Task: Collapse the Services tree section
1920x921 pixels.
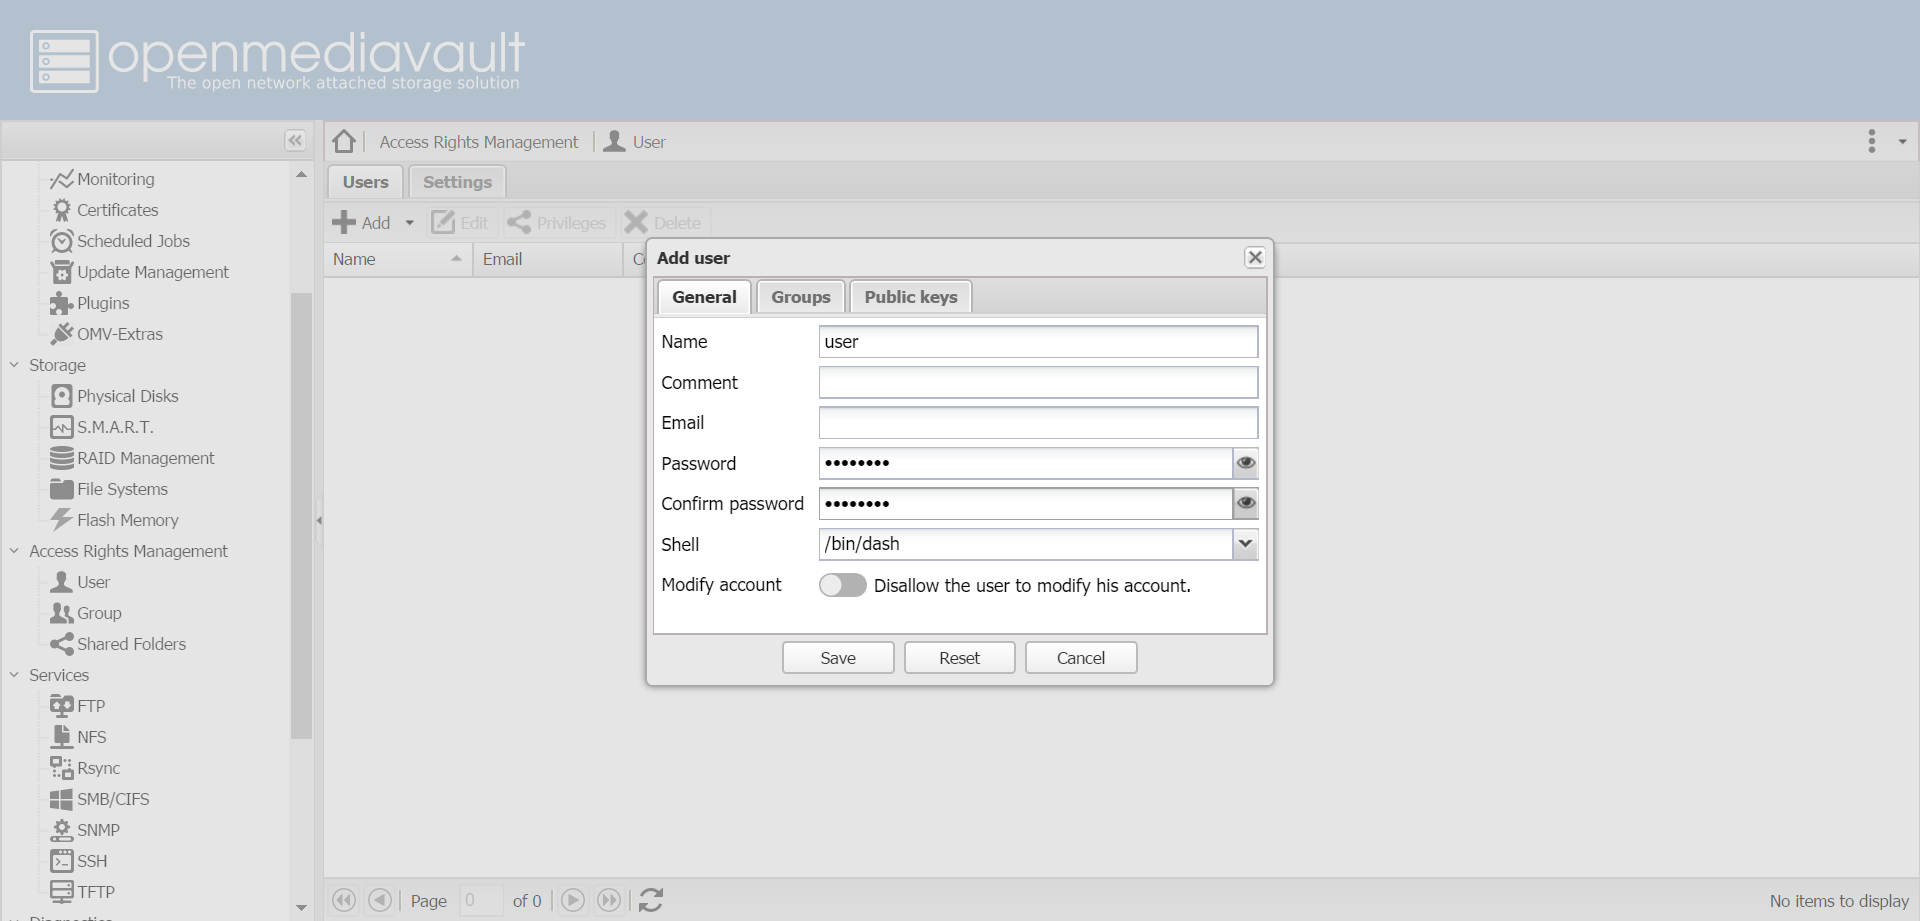Action: click(15, 675)
